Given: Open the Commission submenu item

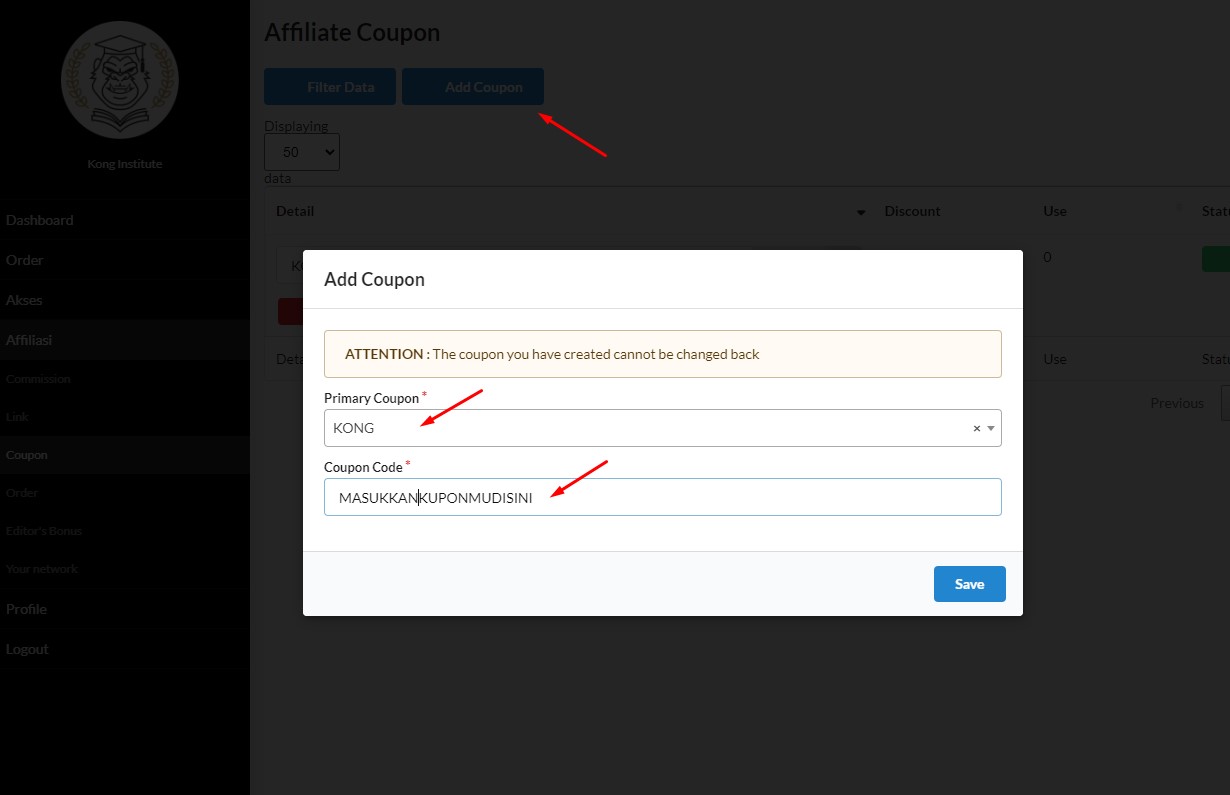Looking at the screenshot, I should (x=38, y=379).
